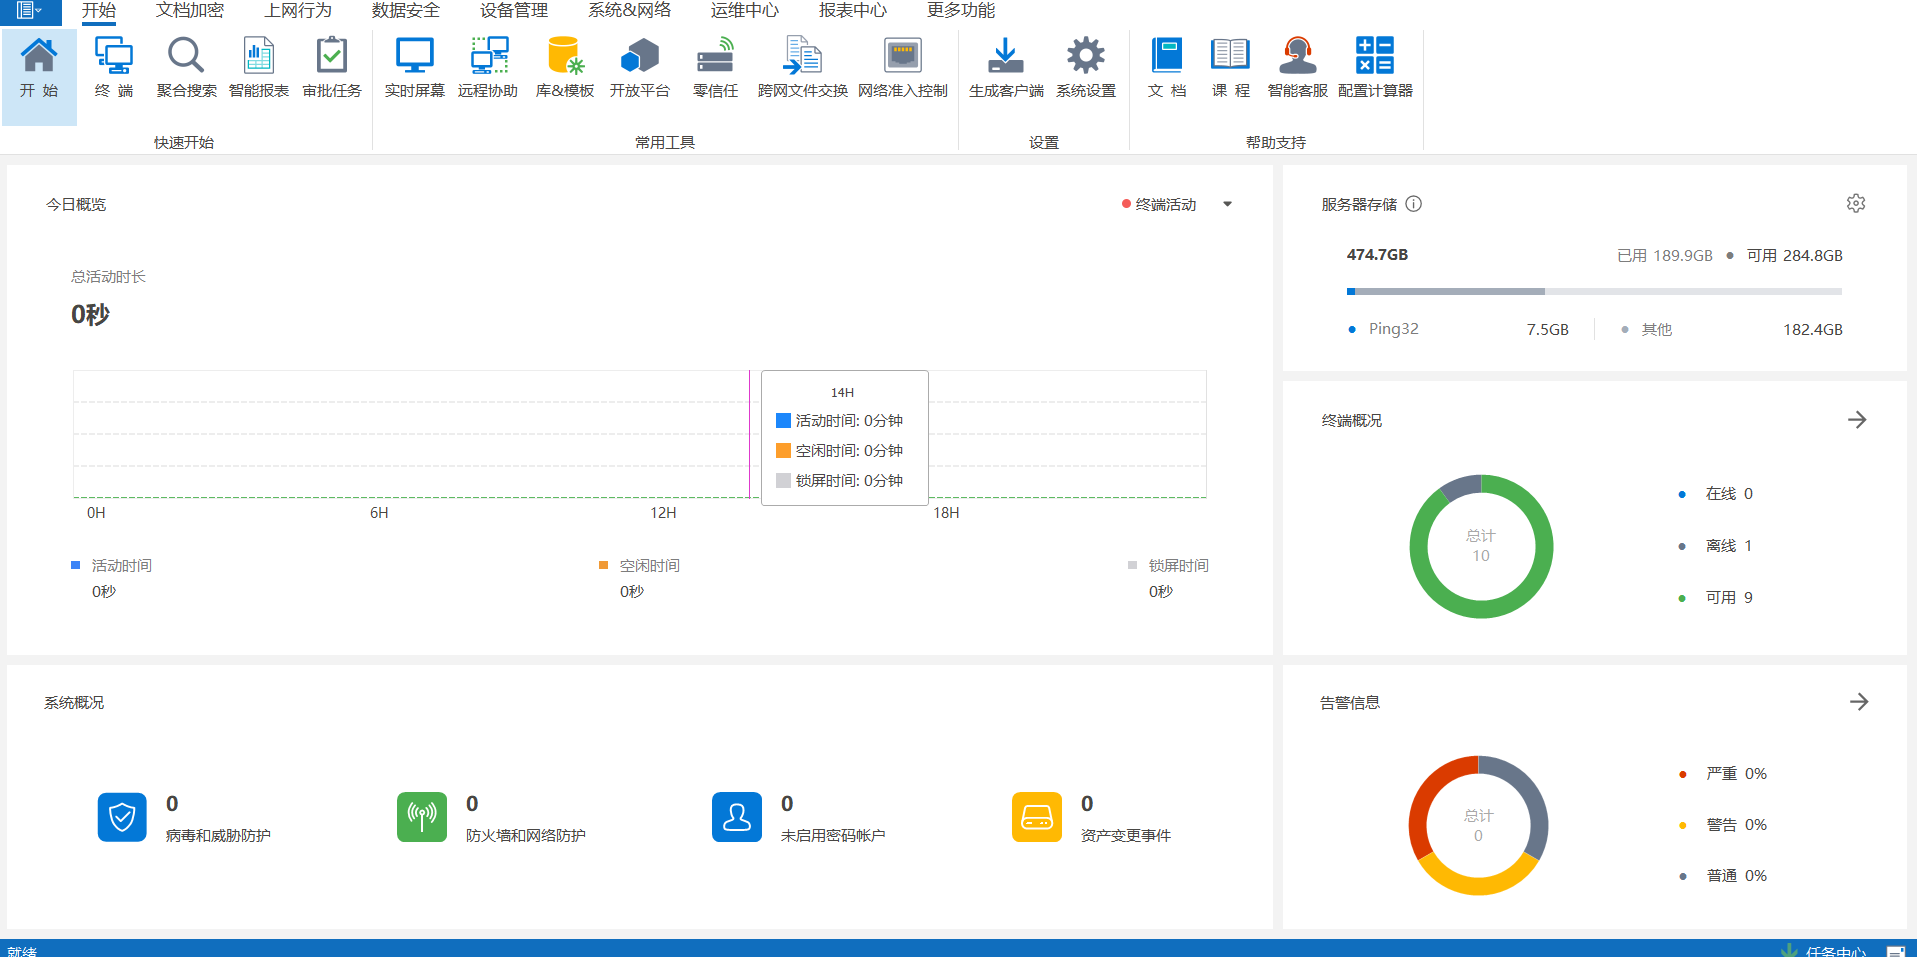Open 聚合搜索 aggregated search
The image size is (1917, 957).
point(186,67)
